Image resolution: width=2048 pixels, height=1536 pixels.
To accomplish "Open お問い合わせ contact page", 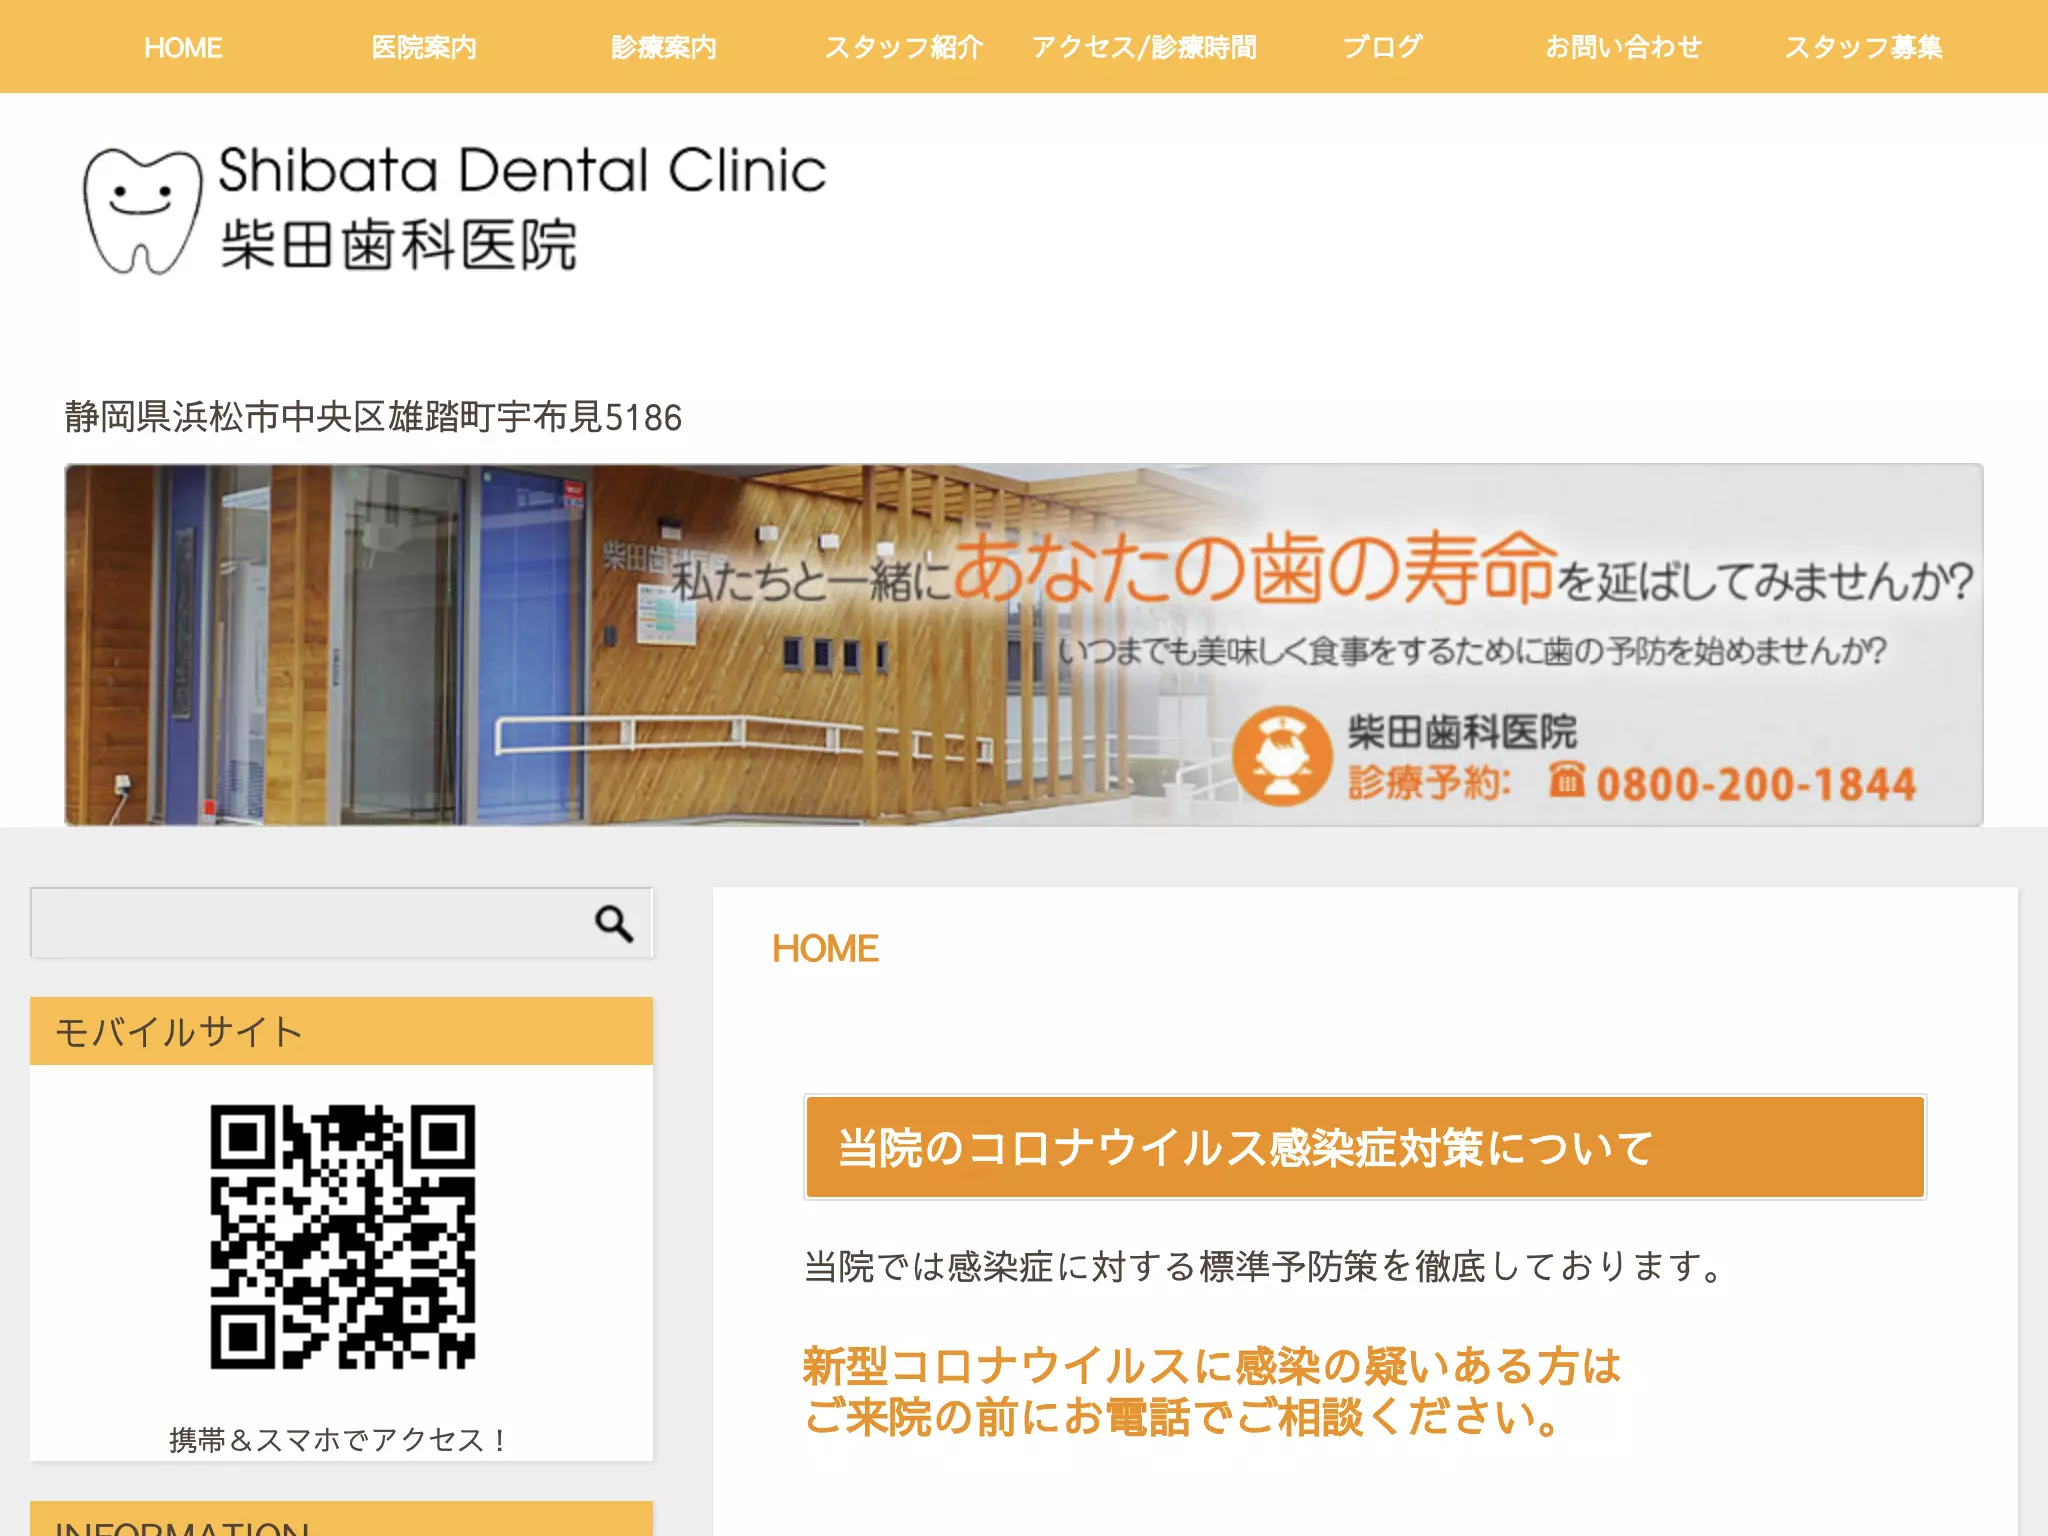I will coord(1623,47).
